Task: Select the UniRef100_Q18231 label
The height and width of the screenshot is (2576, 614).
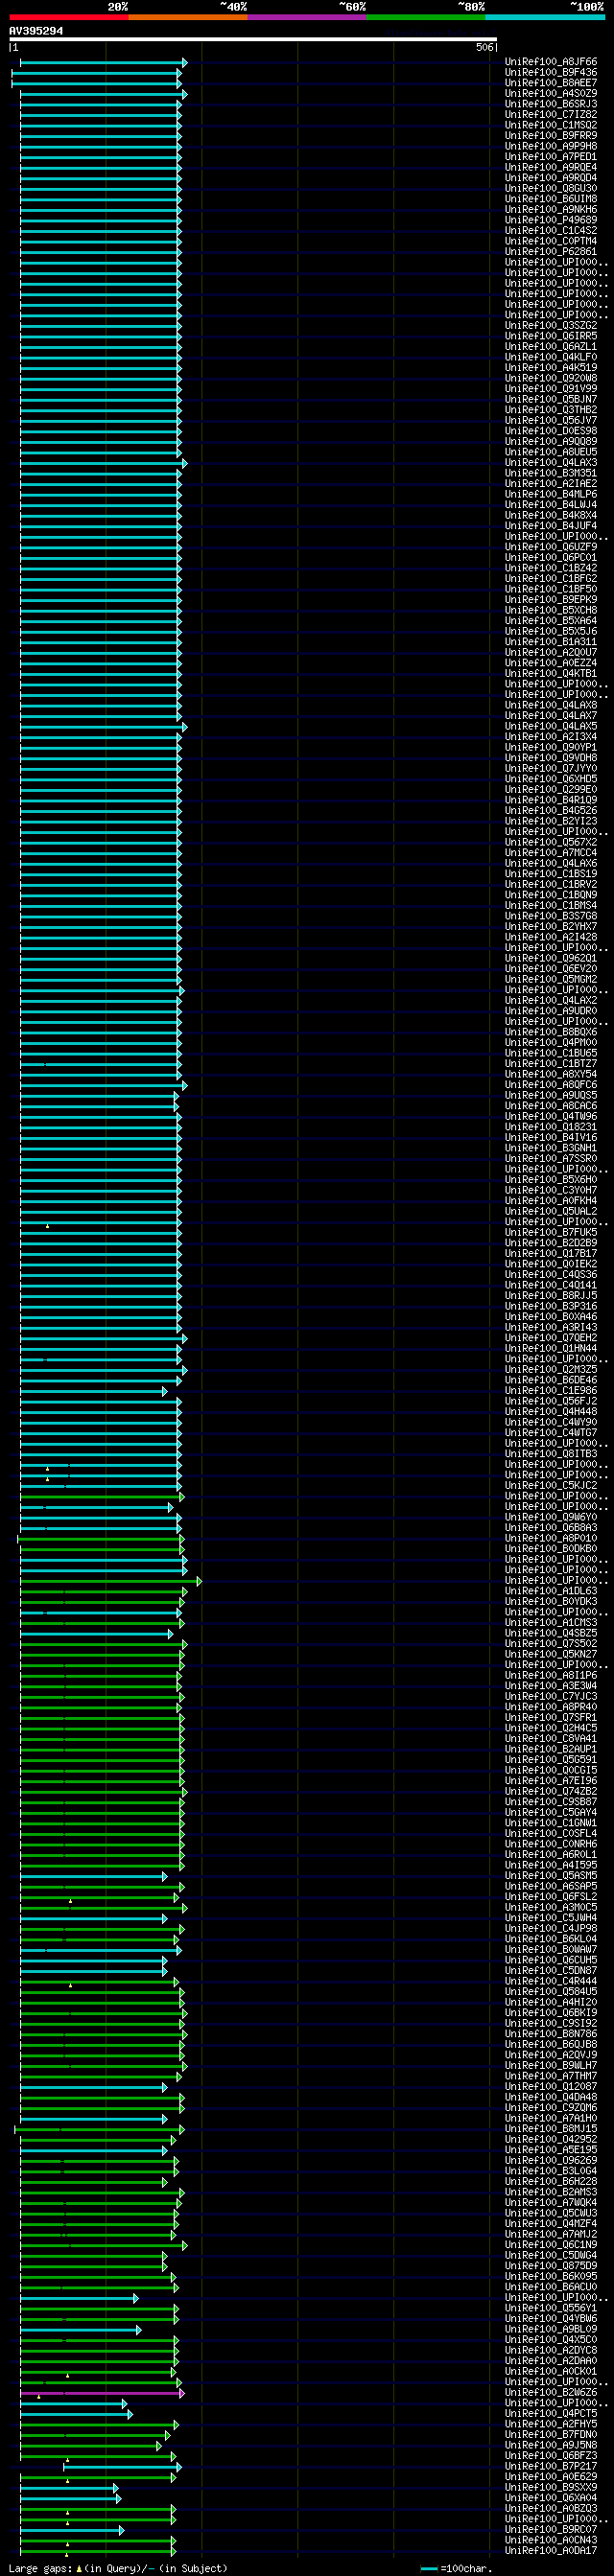Action: pyautogui.click(x=551, y=1127)
